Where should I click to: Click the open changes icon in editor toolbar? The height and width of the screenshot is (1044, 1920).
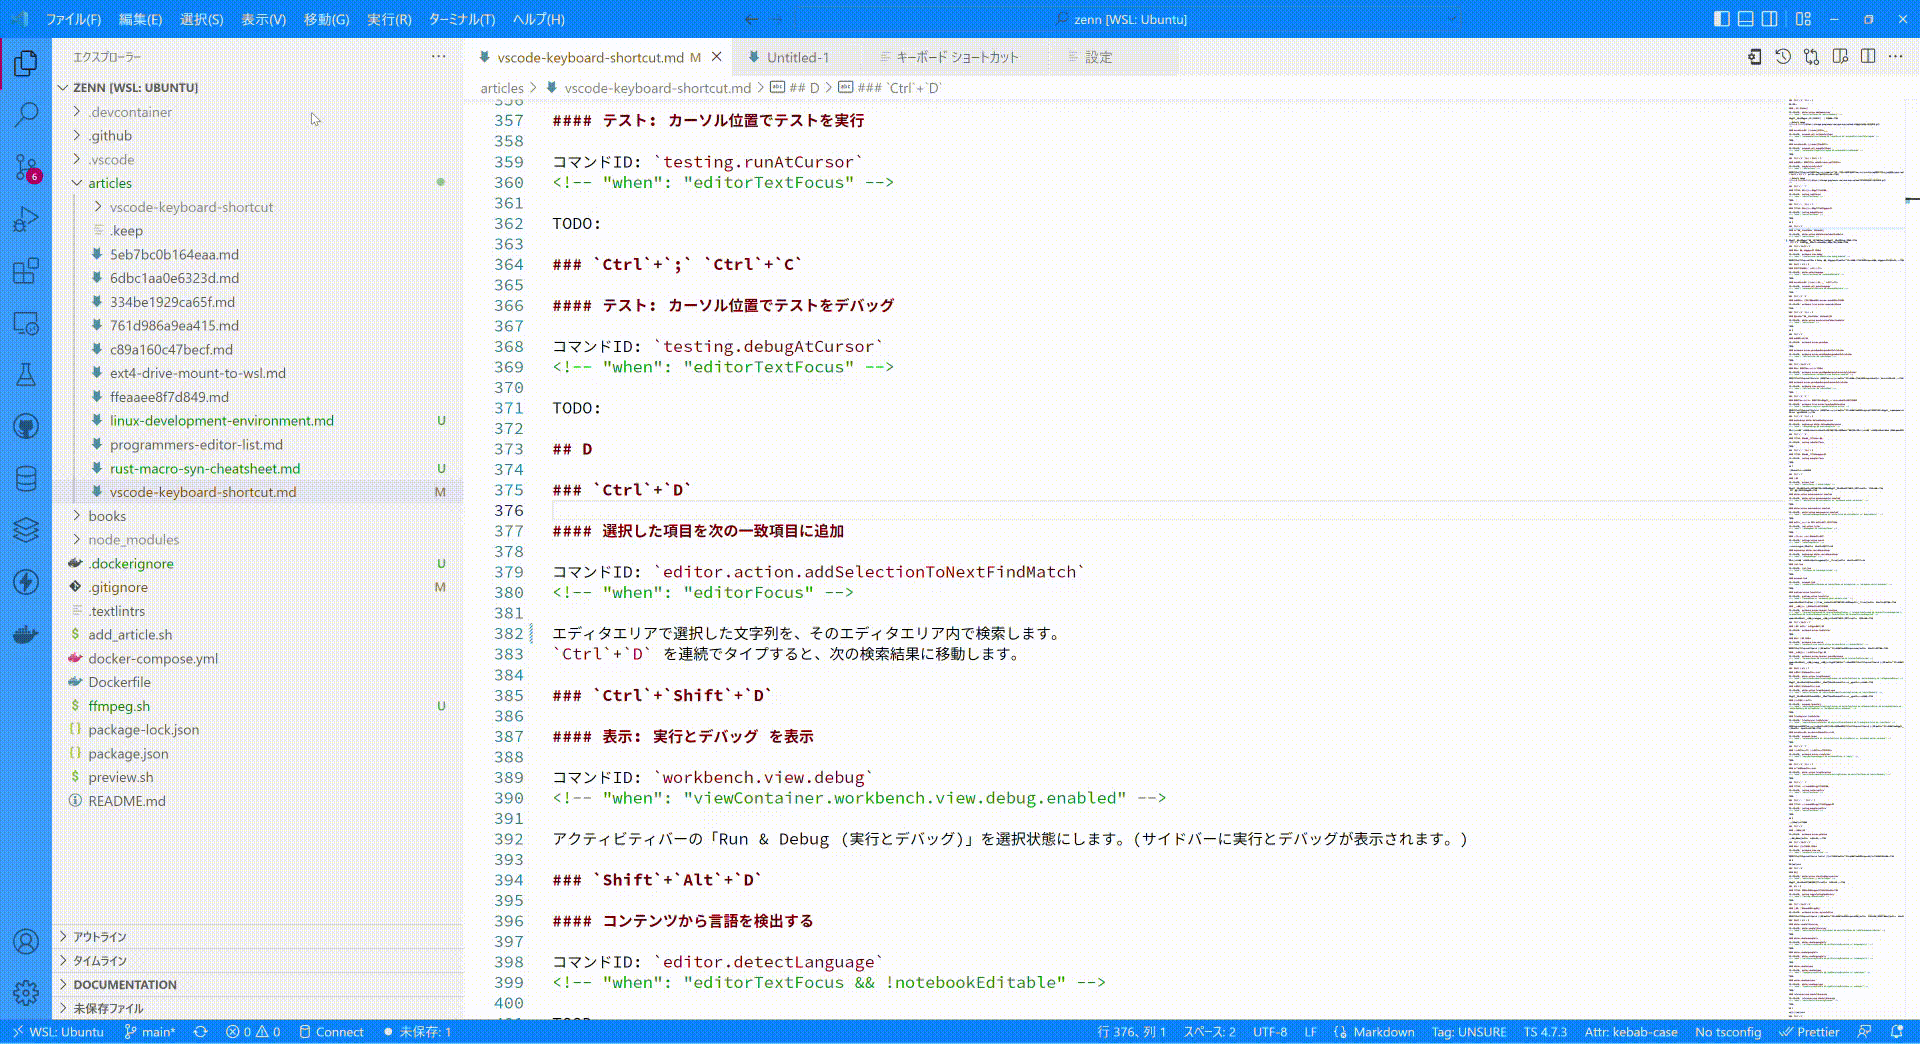(x=1754, y=57)
